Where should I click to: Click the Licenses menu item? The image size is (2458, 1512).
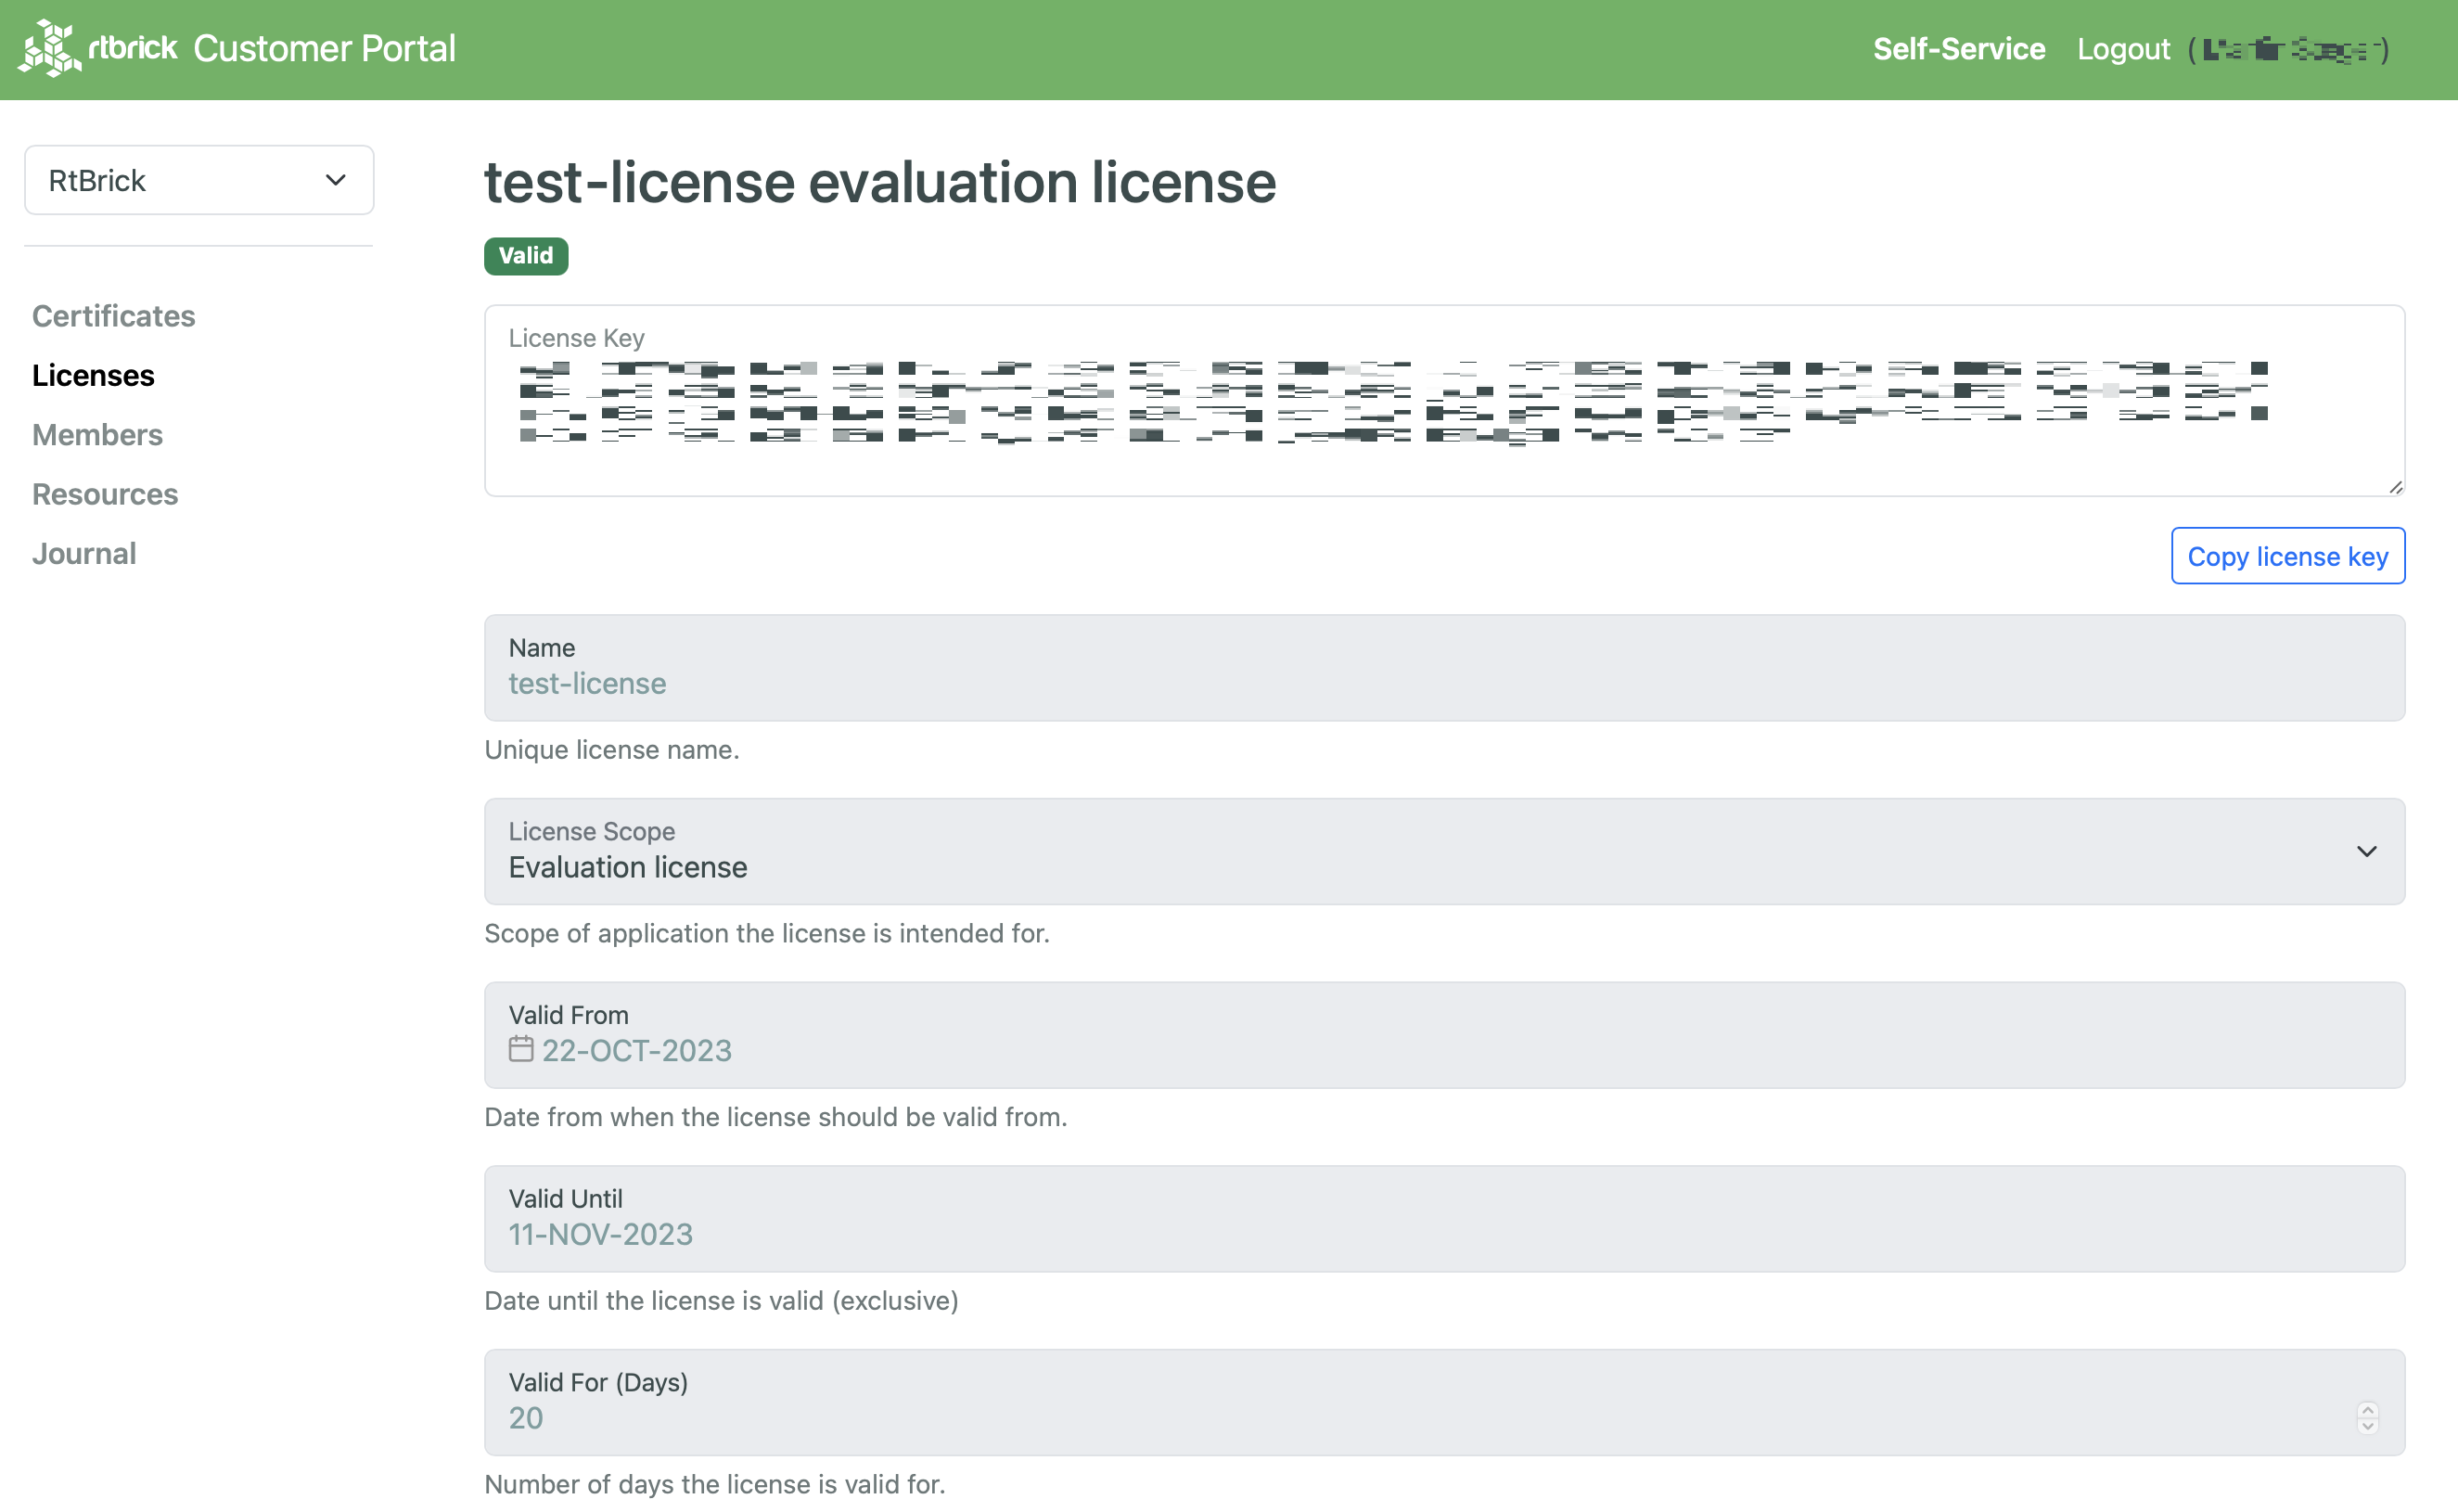pos(93,374)
